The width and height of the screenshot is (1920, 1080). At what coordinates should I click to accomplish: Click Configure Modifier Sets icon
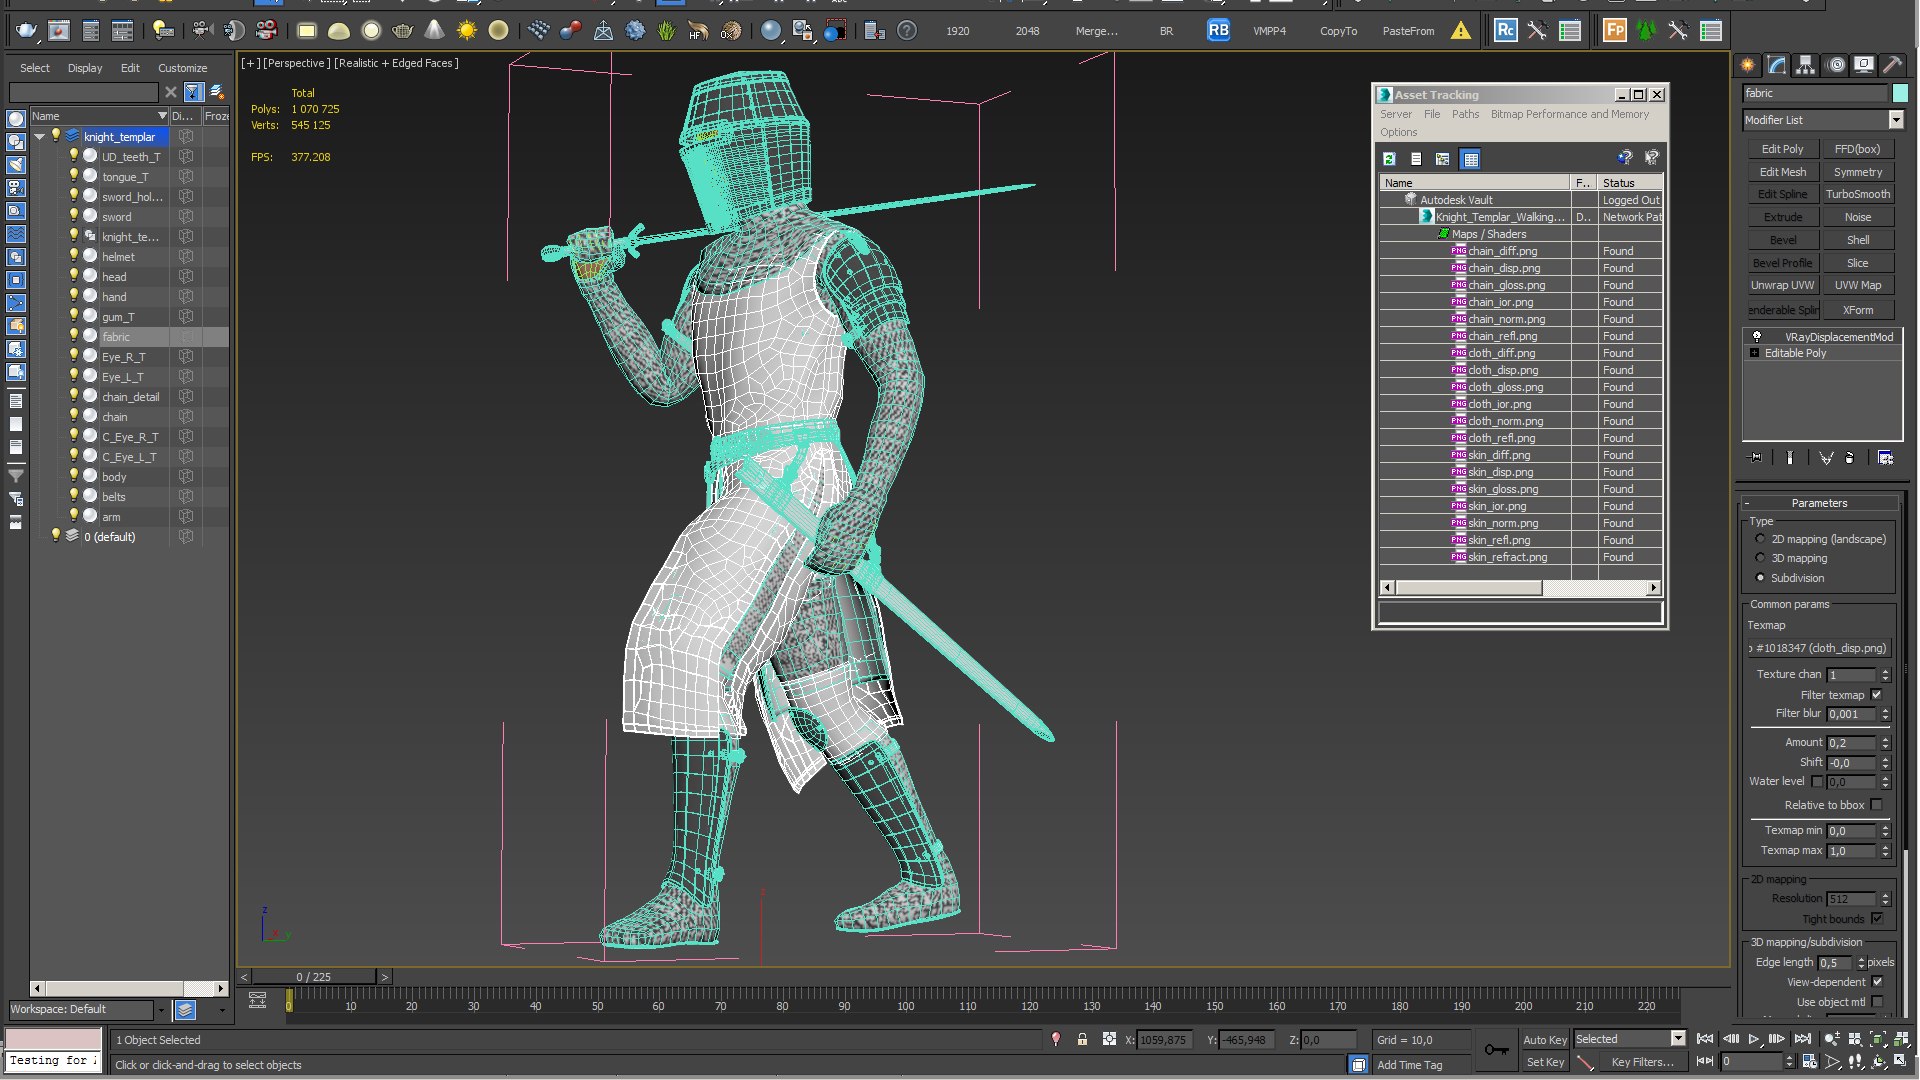click(x=1885, y=458)
